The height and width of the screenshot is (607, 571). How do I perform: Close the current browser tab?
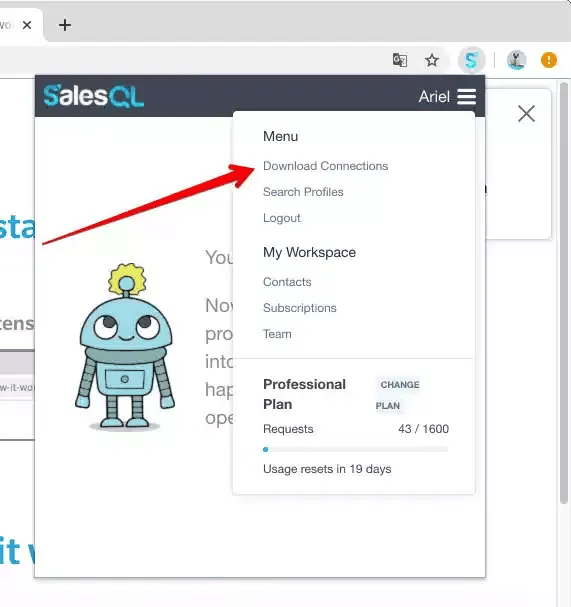point(27,25)
